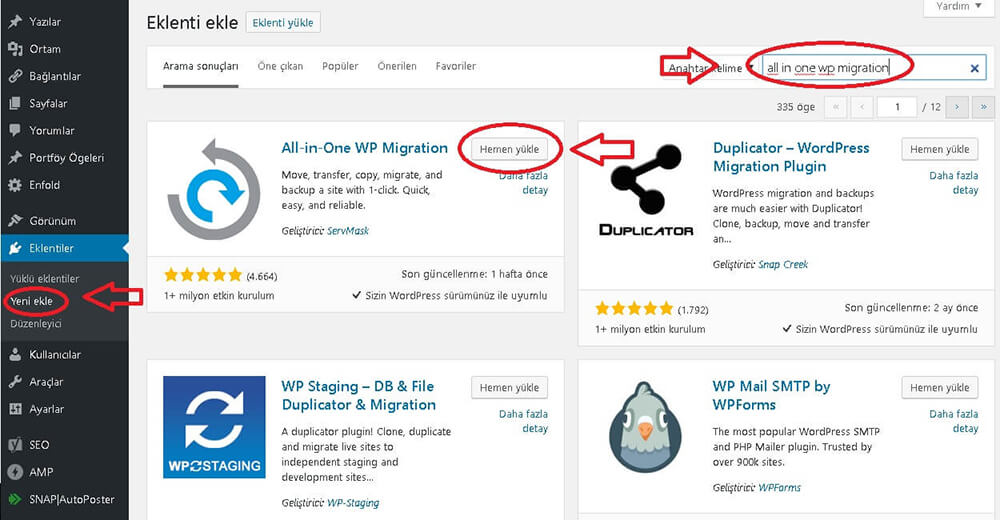Open the All-in-One WP Migration title link
The height and width of the screenshot is (520, 1000).
pos(364,148)
